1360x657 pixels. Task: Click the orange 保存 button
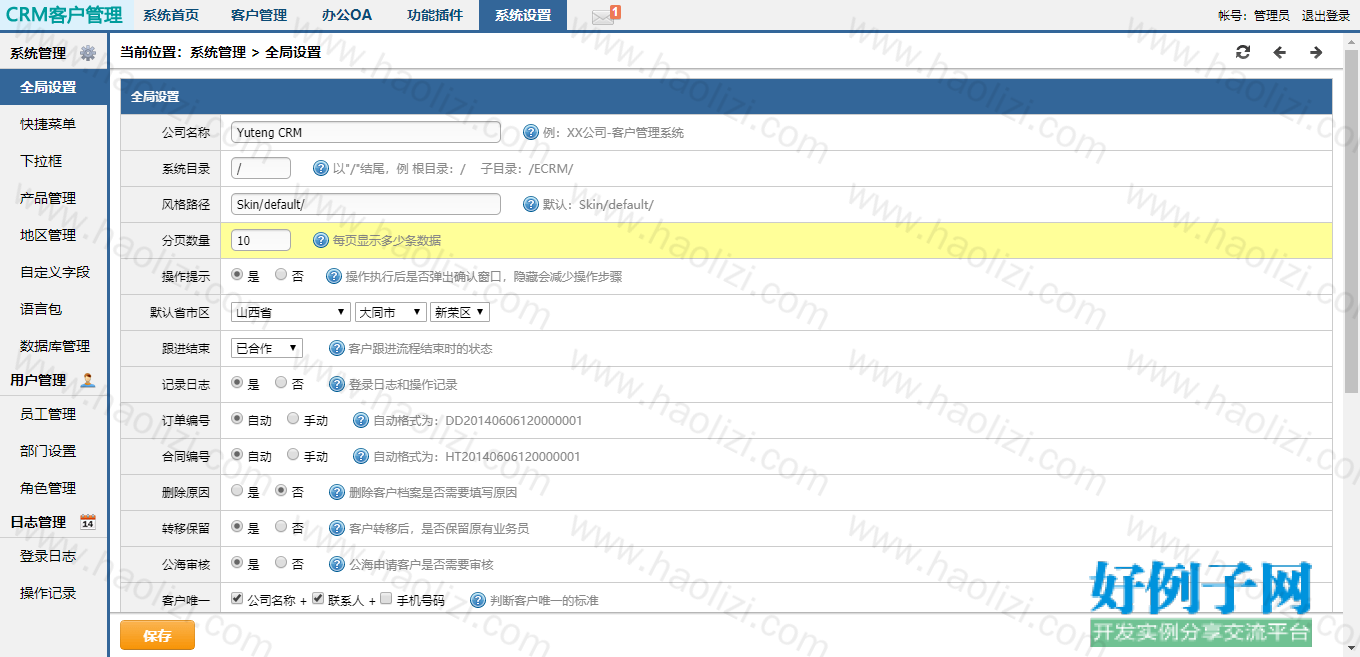coord(157,635)
